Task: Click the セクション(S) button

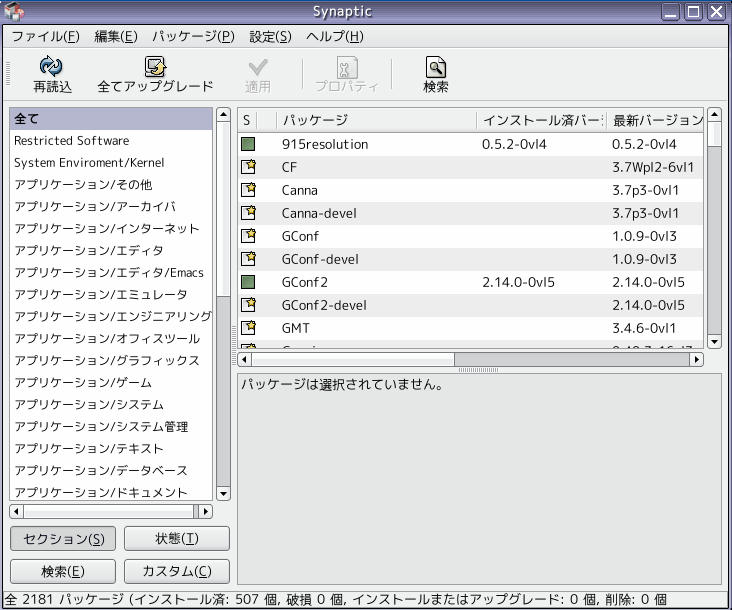Action: coord(63,539)
